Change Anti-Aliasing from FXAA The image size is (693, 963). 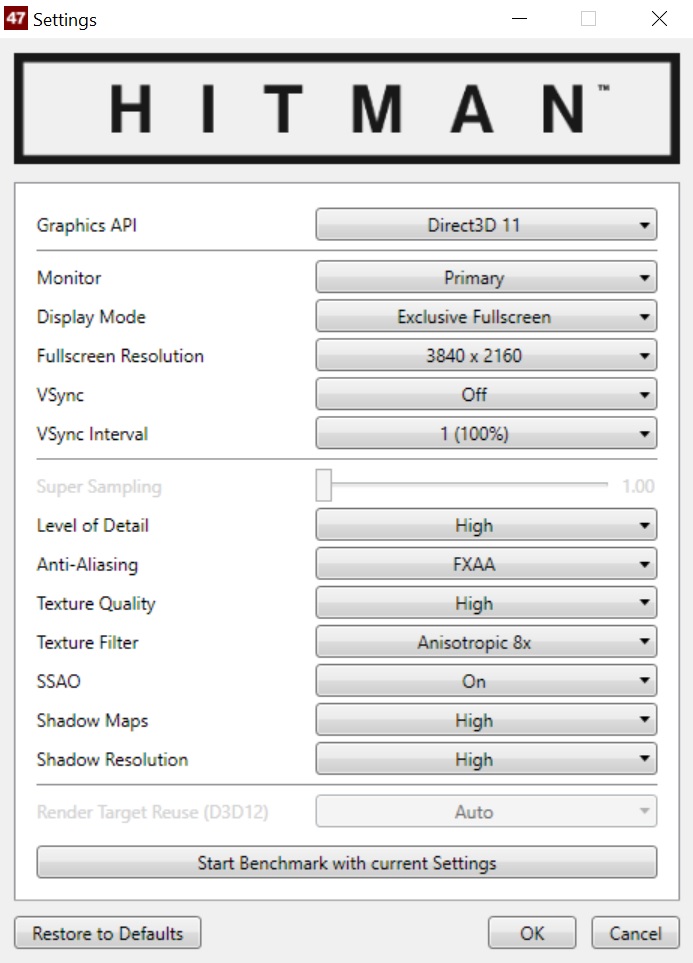[486, 564]
